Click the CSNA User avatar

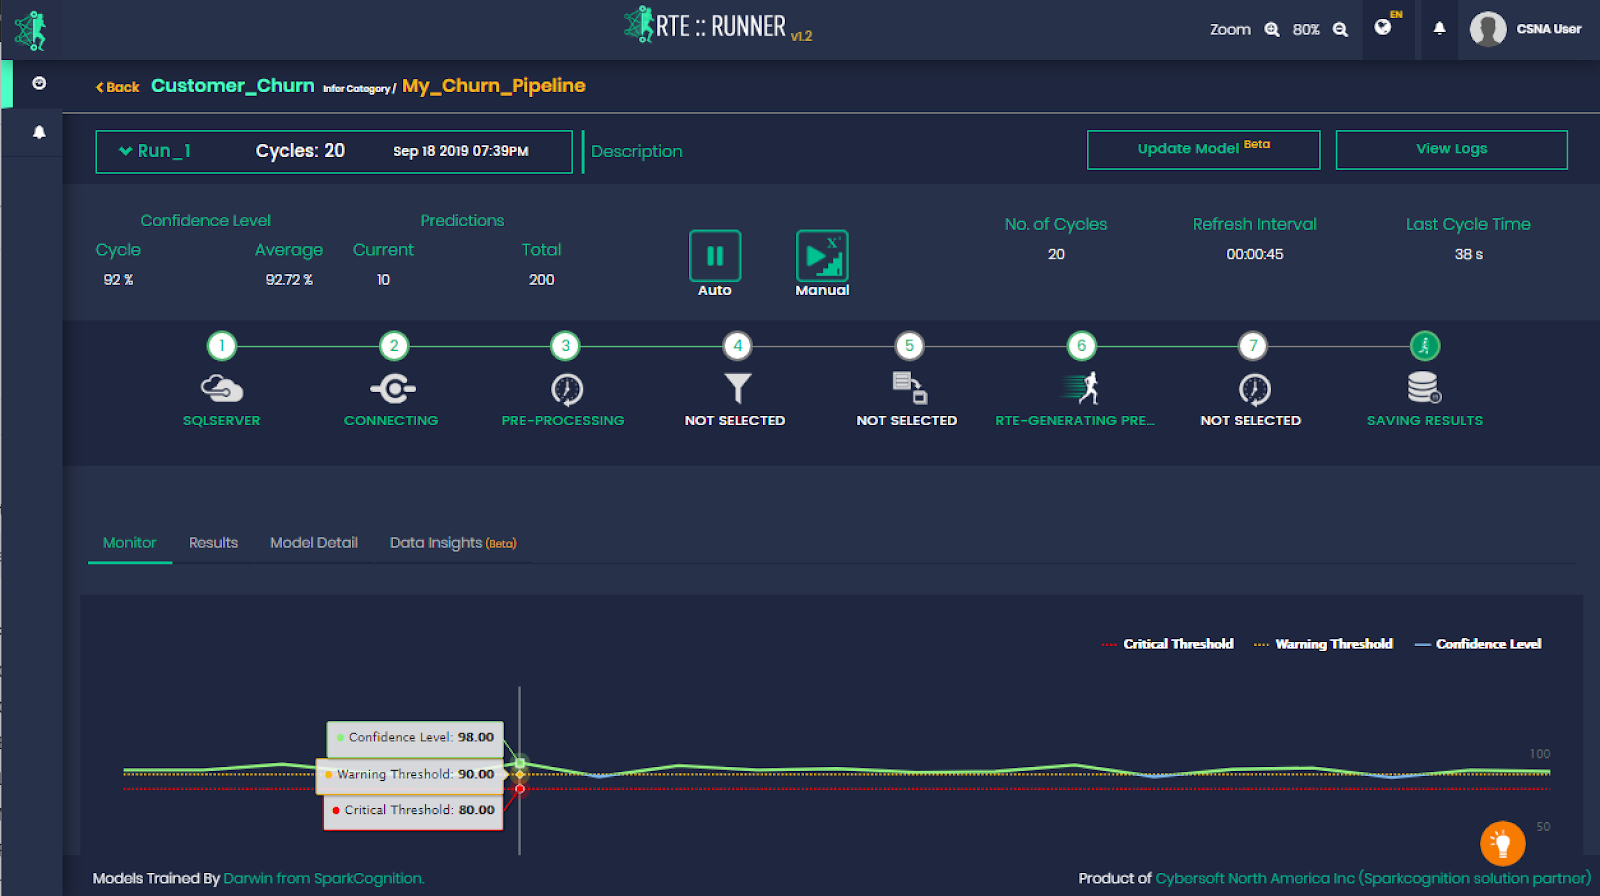(x=1488, y=29)
